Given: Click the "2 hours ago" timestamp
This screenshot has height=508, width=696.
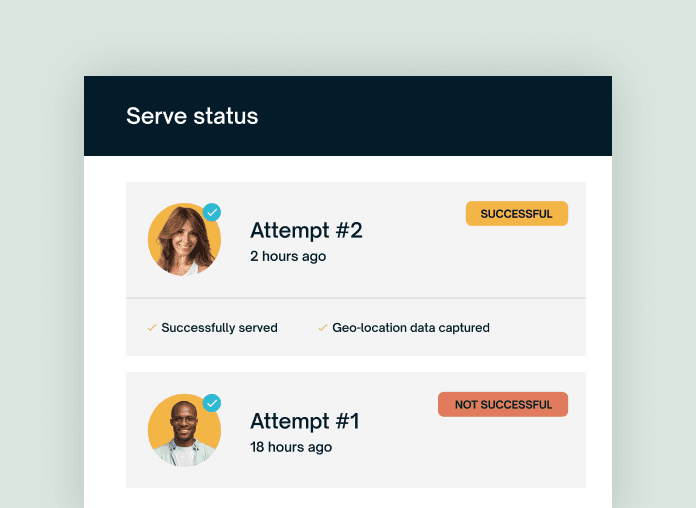Looking at the screenshot, I should 288,256.
